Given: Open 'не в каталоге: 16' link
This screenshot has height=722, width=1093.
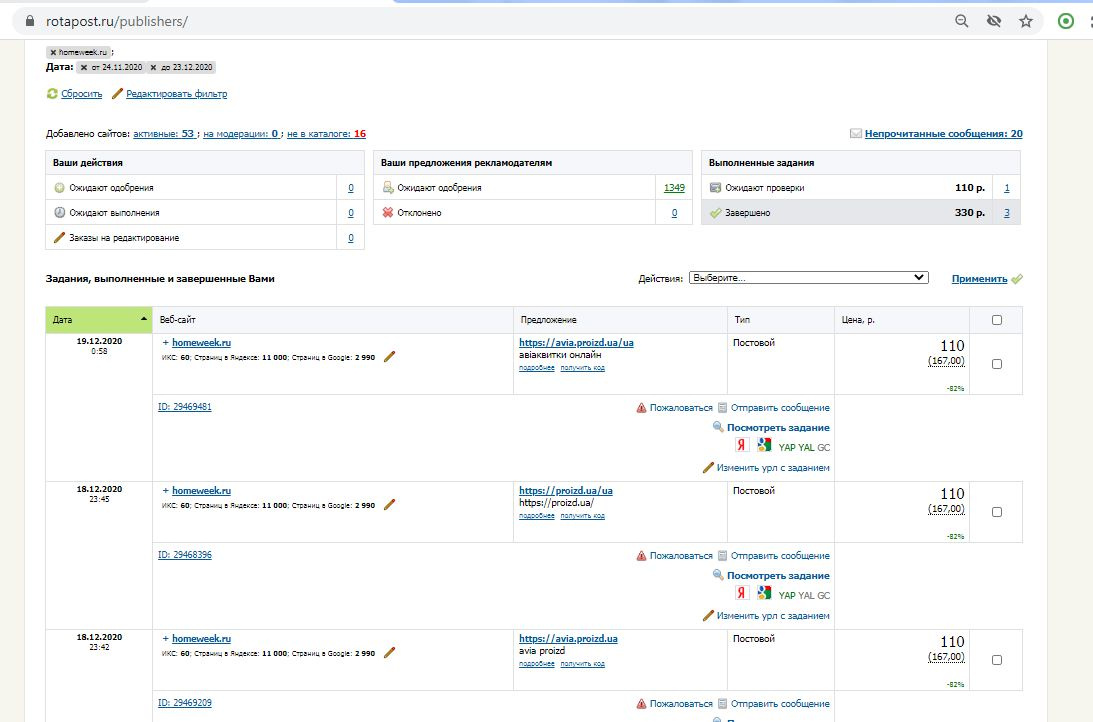Looking at the screenshot, I should click(x=326, y=134).
